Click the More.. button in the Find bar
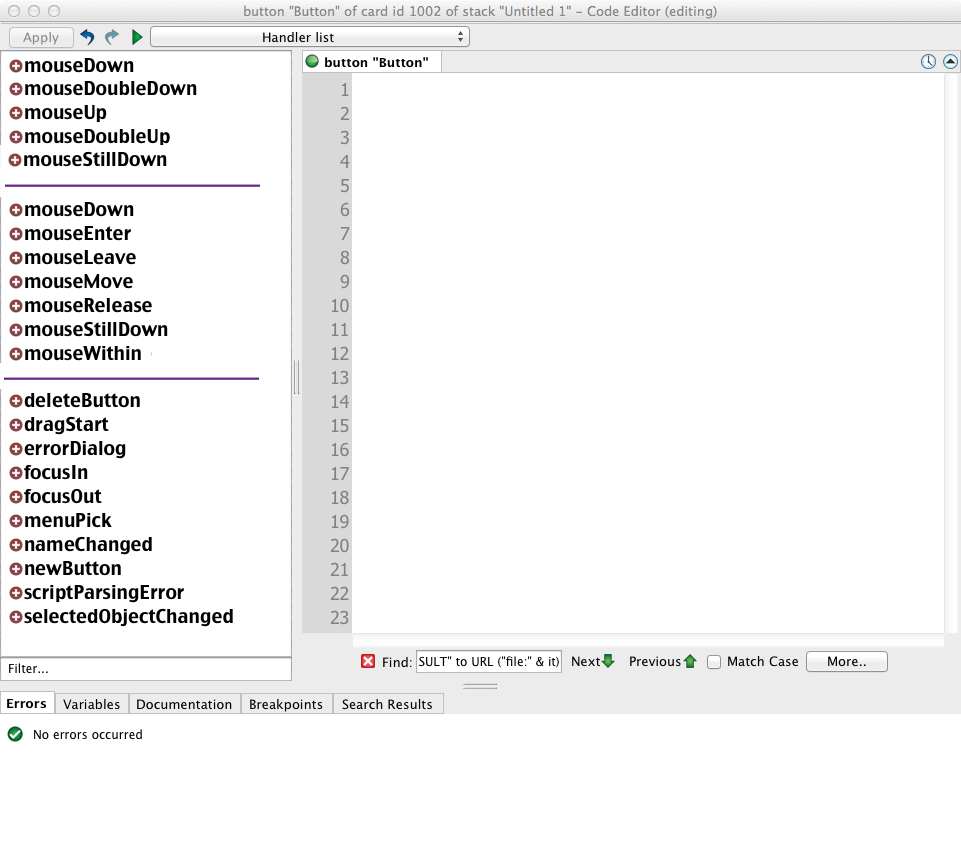 (846, 661)
